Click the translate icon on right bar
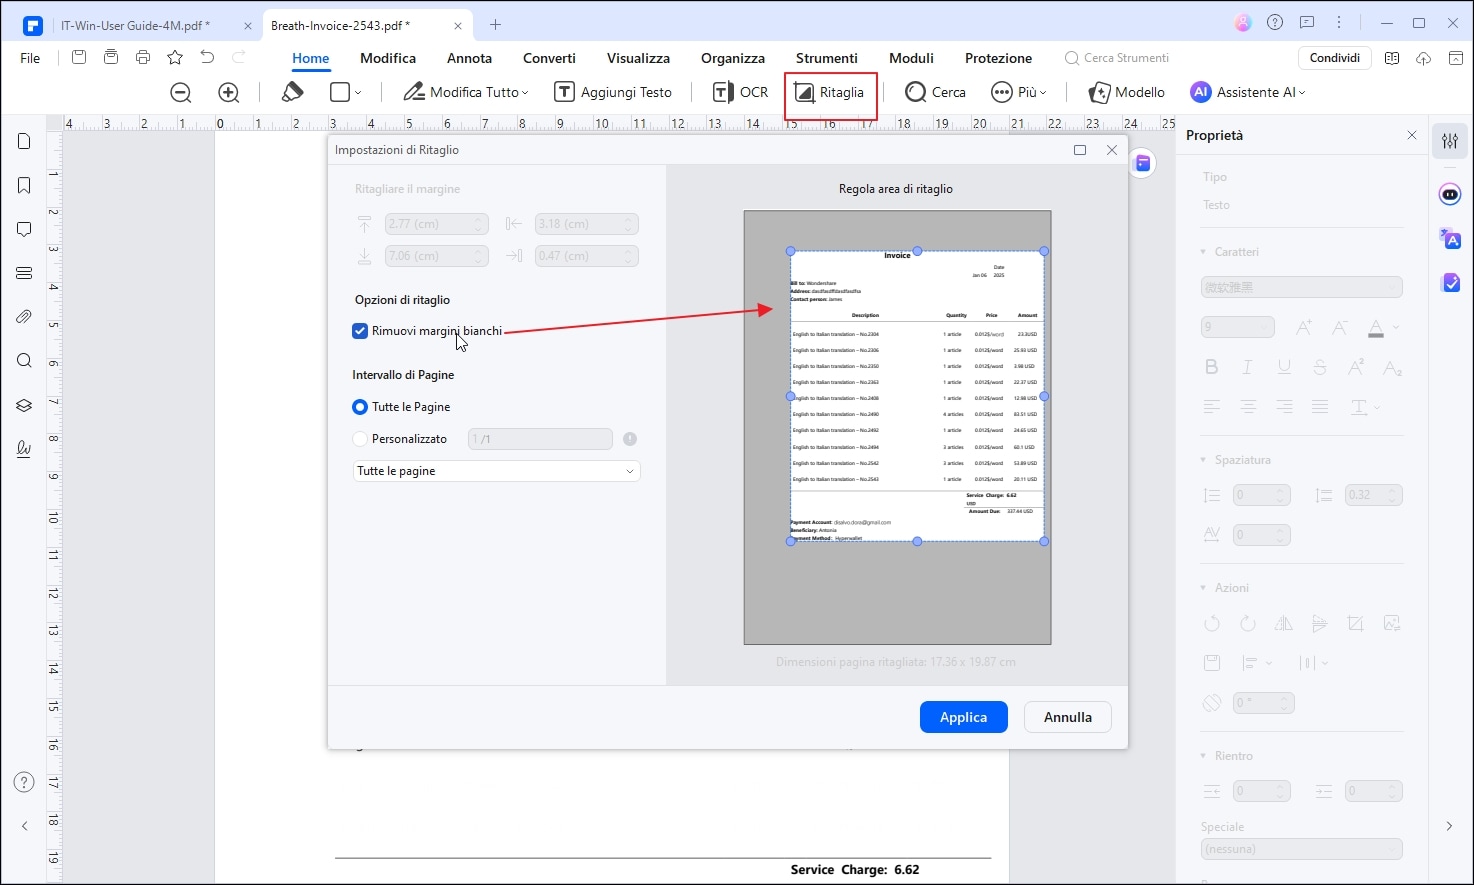The image size is (1474, 885). pyautogui.click(x=1450, y=238)
